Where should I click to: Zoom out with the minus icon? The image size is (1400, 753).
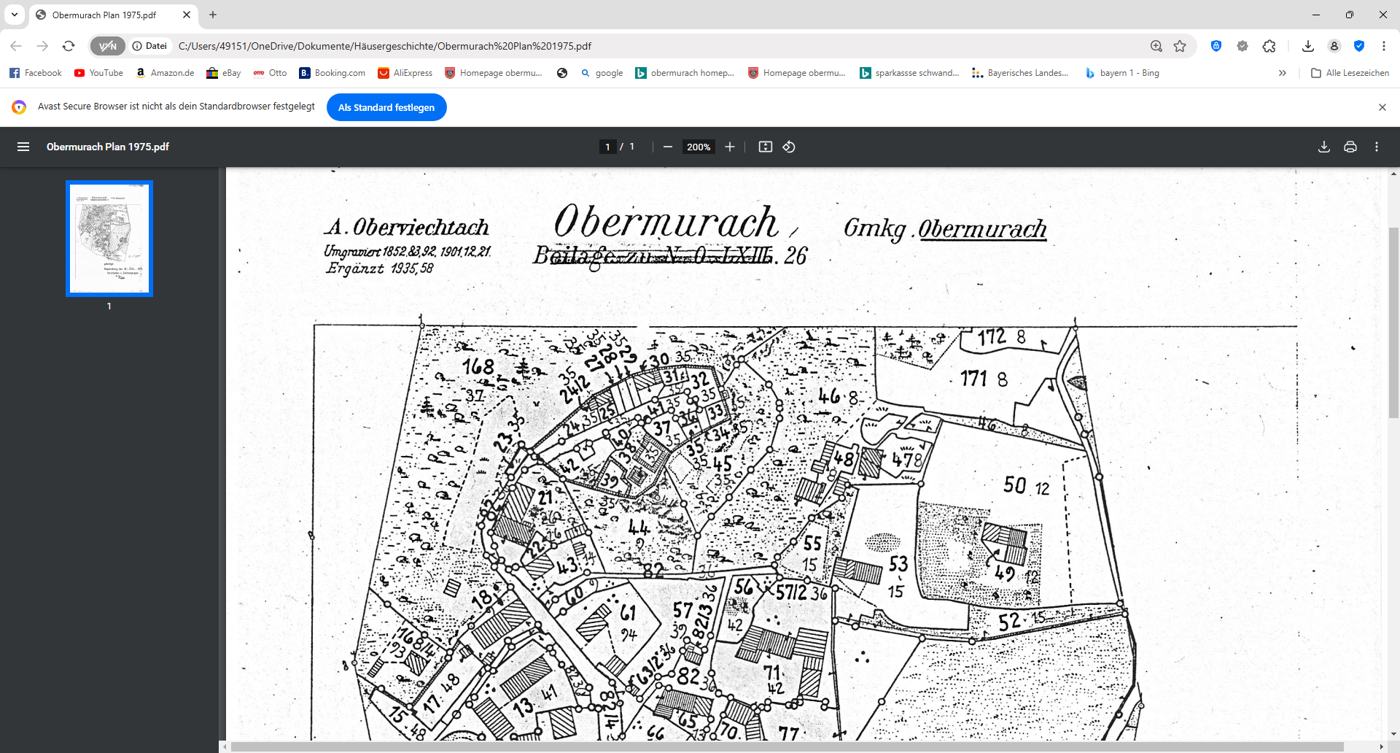point(668,147)
